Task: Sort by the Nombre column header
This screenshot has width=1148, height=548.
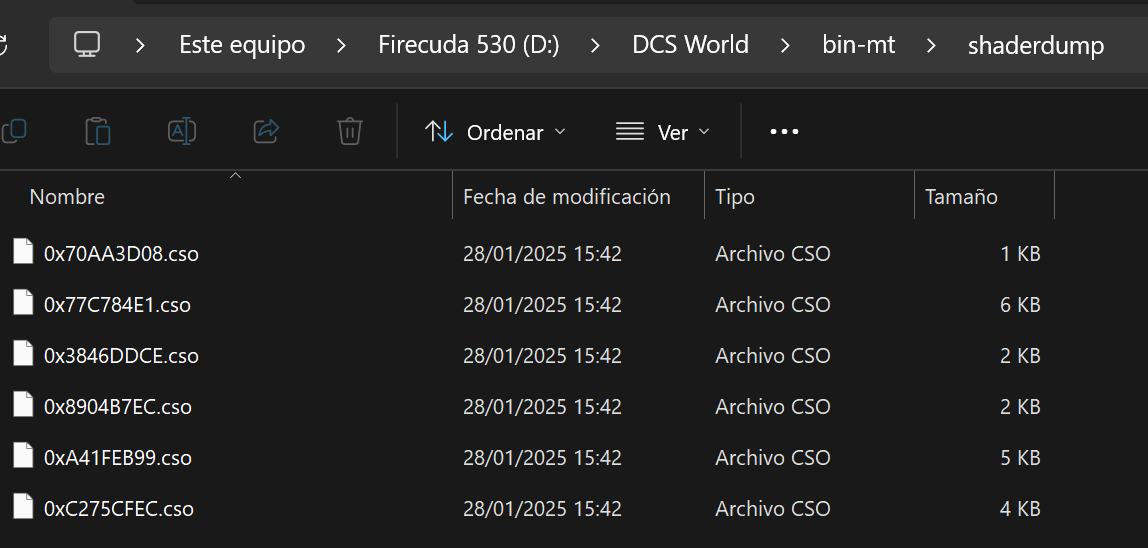Action: pyautogui.click(x=67, y=196)
